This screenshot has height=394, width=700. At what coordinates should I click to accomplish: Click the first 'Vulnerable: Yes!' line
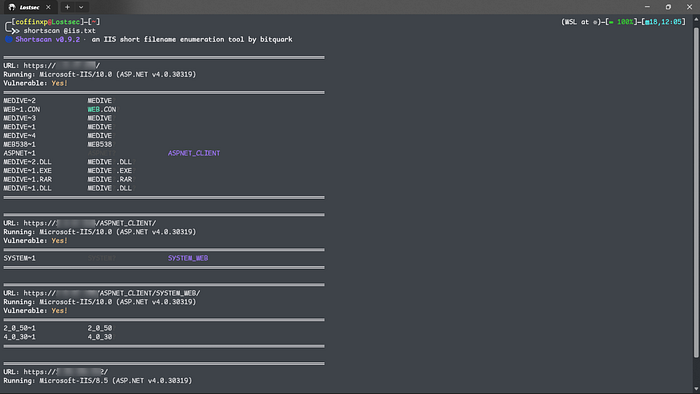point(36,83)
